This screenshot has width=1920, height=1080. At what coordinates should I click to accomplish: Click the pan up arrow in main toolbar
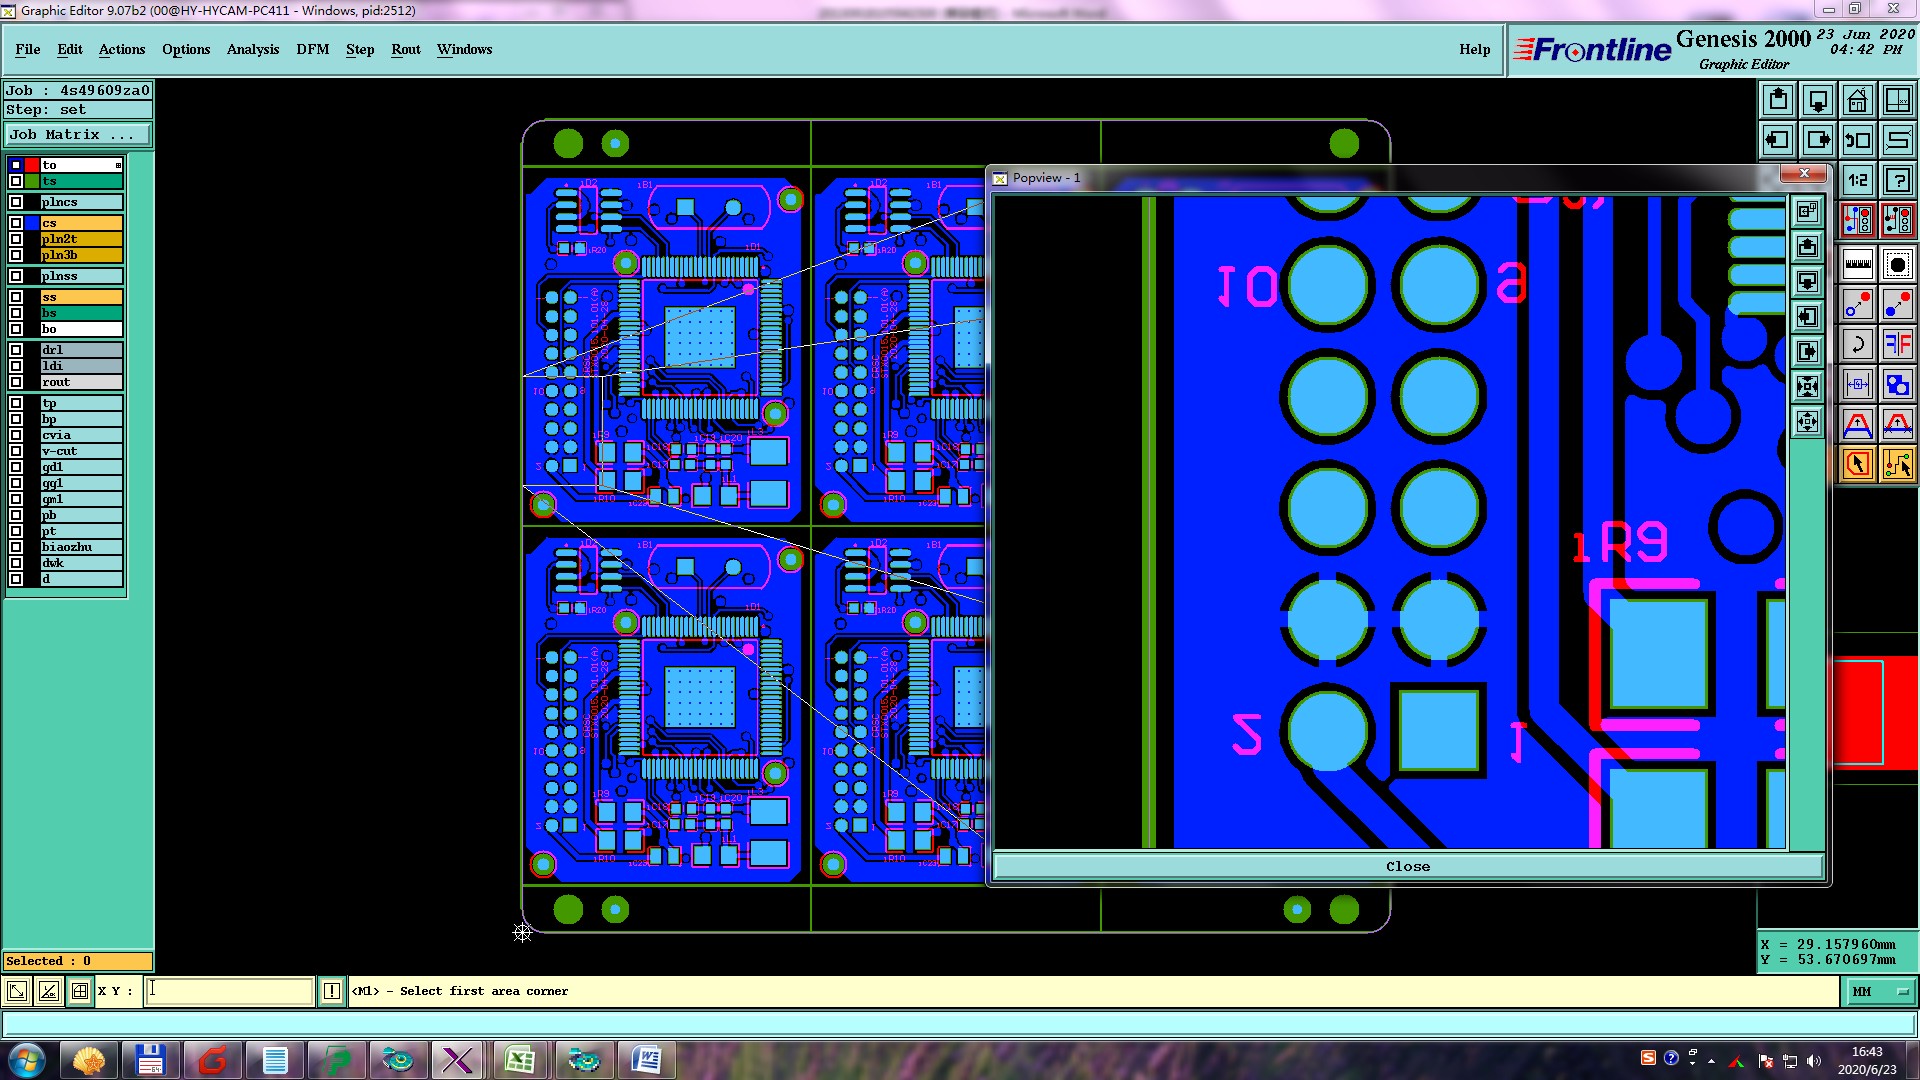(1777, 100)
